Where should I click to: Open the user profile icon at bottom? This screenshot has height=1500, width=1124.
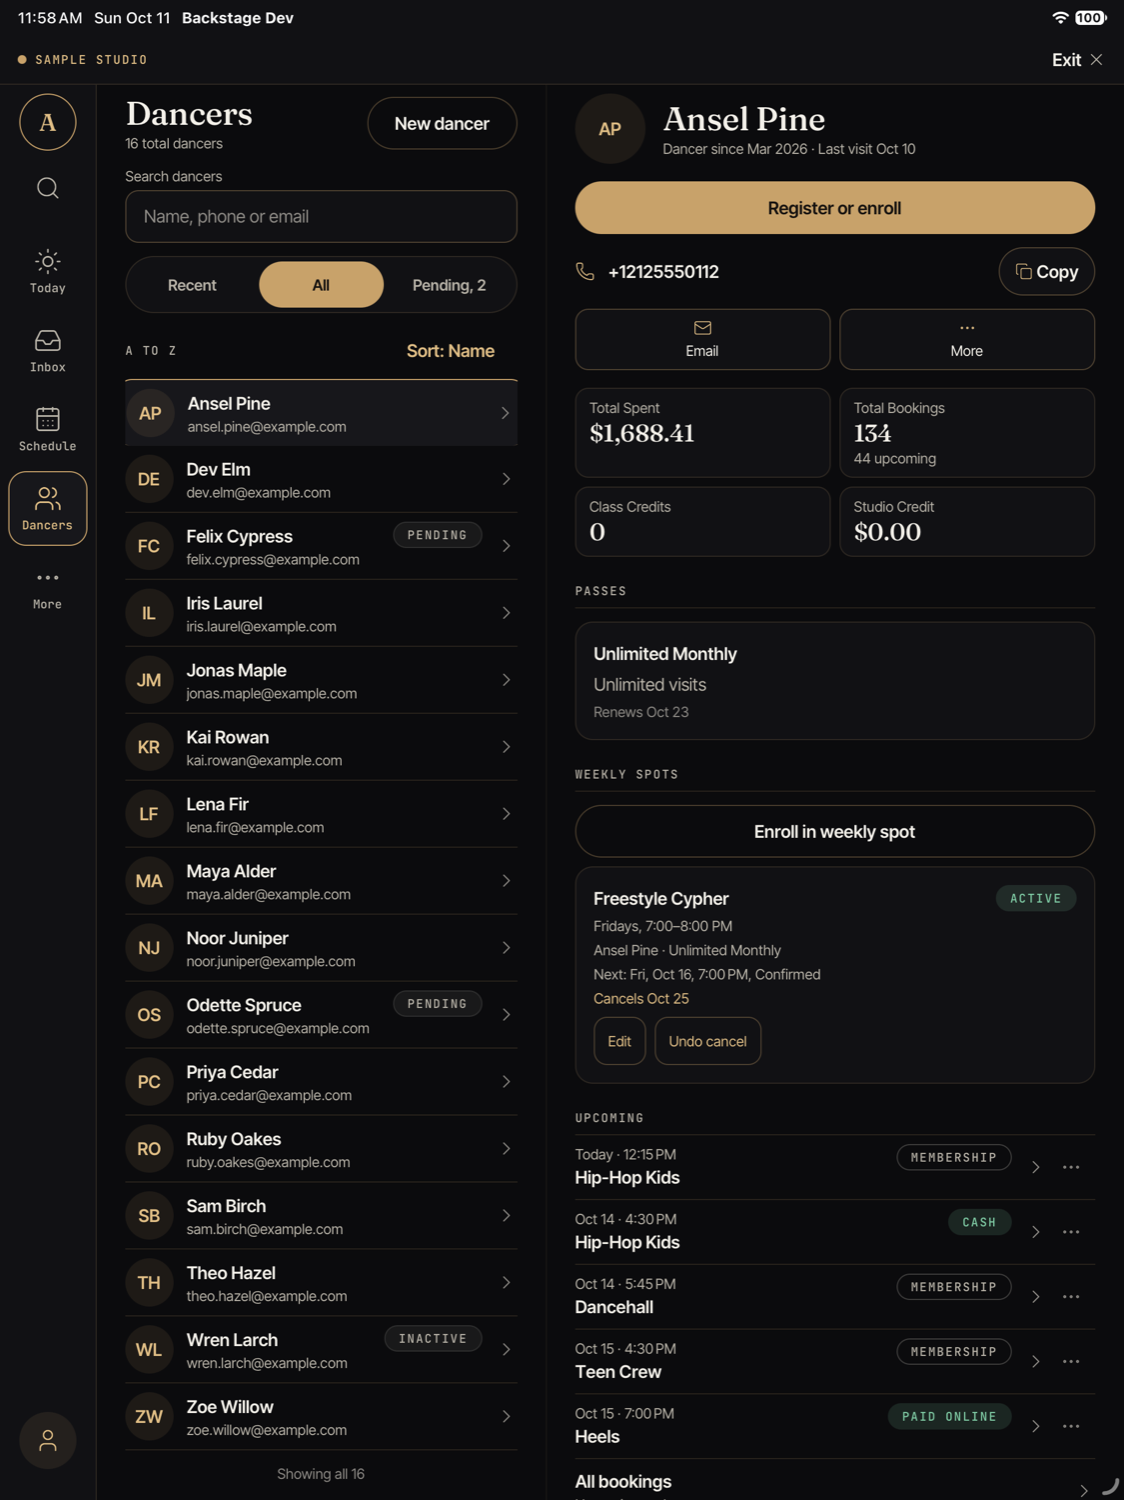point(47,1440)
